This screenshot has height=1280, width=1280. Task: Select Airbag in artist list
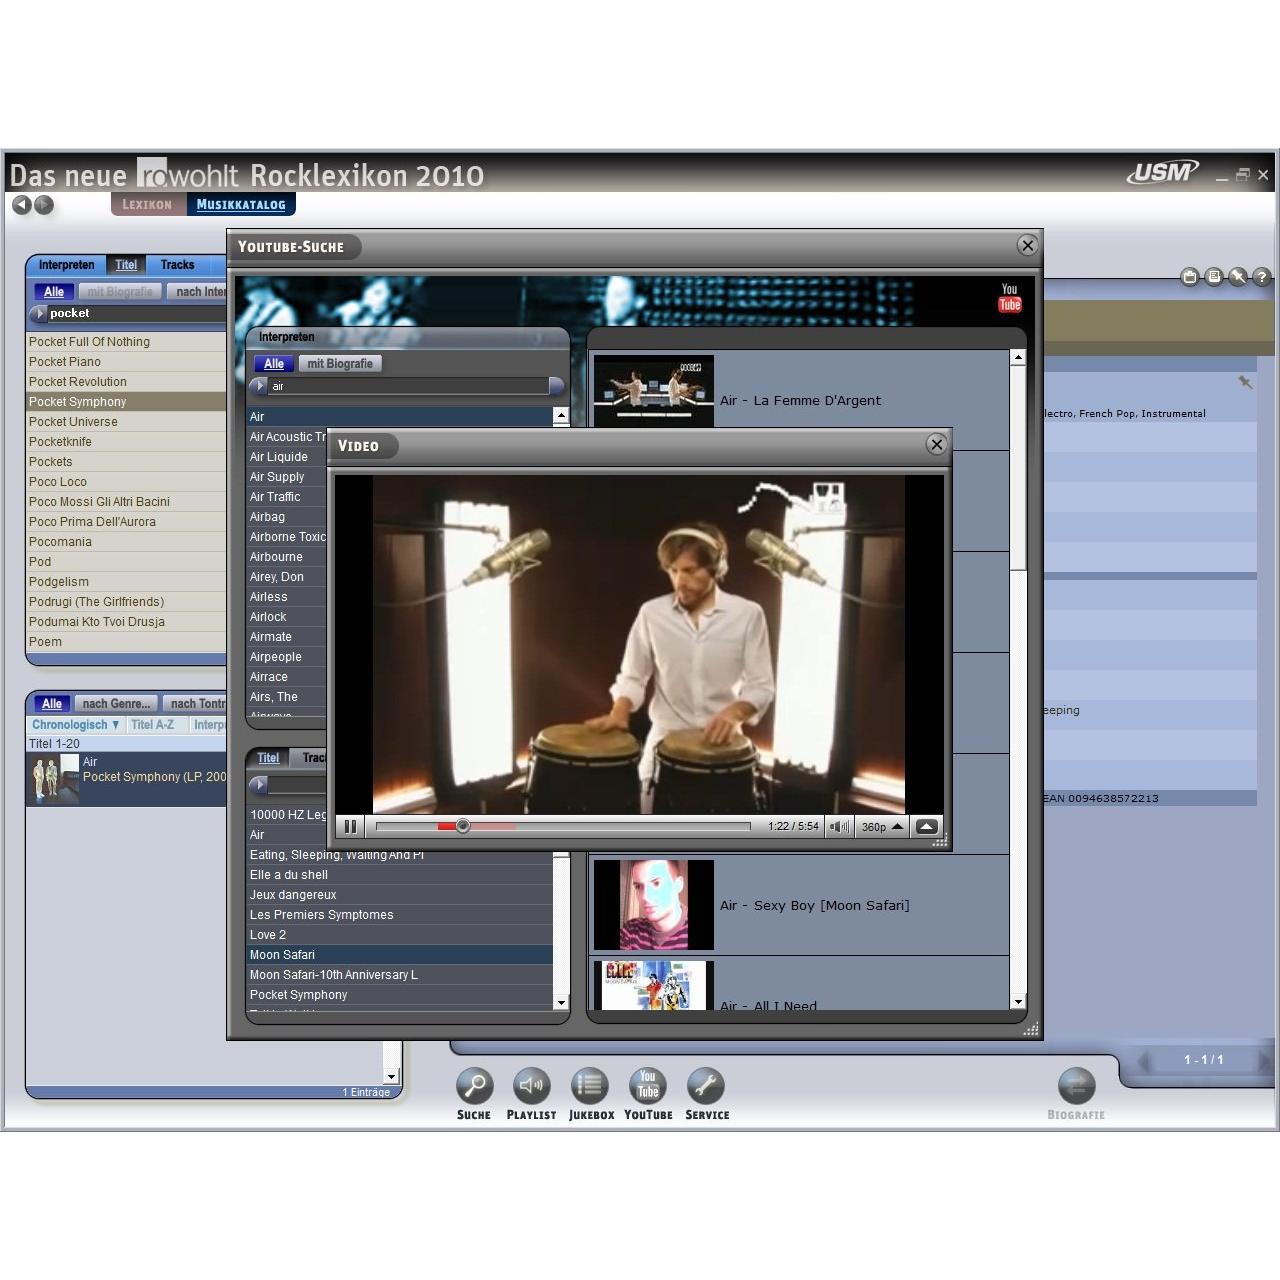pyautogui.click(x=287, y=516)
